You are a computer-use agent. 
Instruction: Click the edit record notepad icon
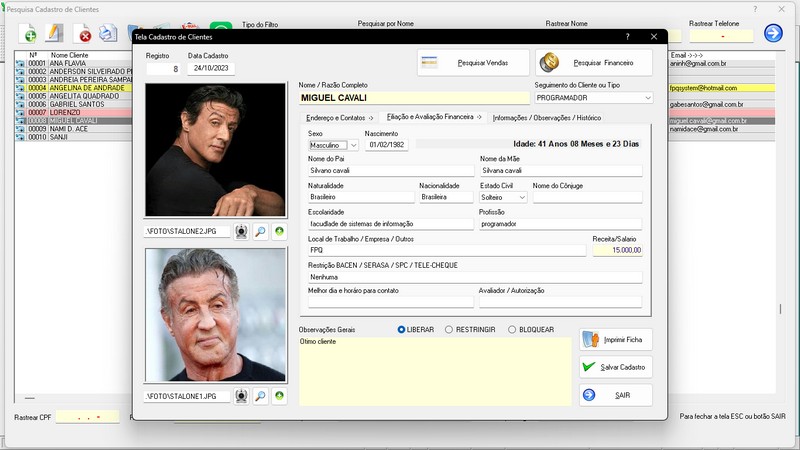point(56,35)
